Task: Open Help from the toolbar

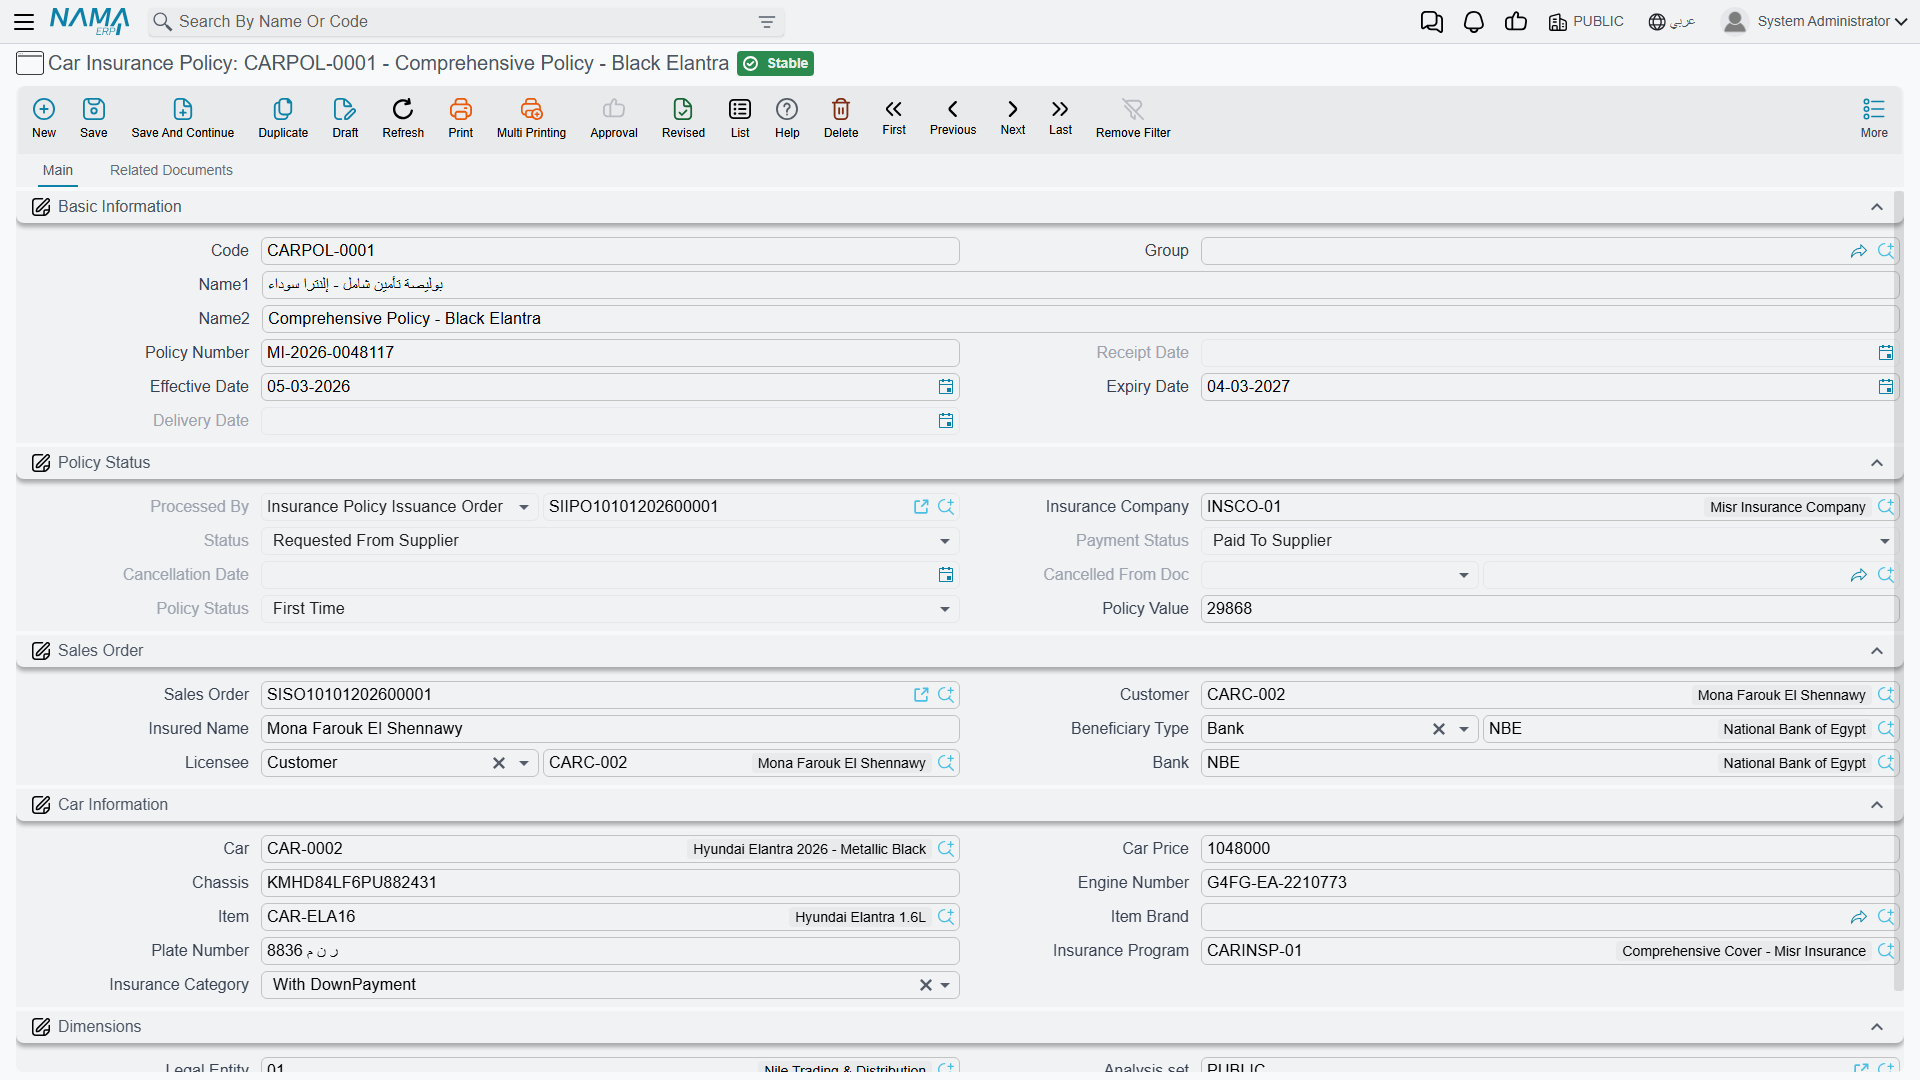Action: (x=787, y=117)
